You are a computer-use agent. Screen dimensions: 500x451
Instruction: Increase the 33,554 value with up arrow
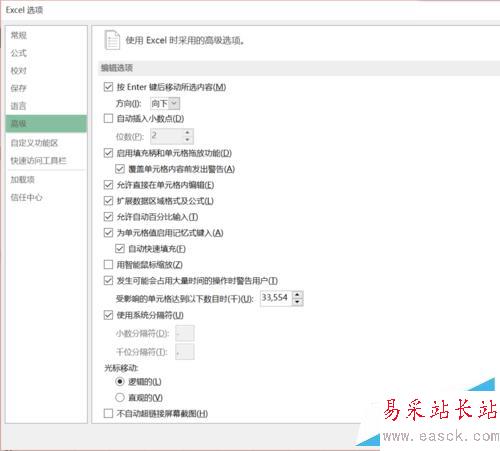pyautogui.click(x=297, y=294)
